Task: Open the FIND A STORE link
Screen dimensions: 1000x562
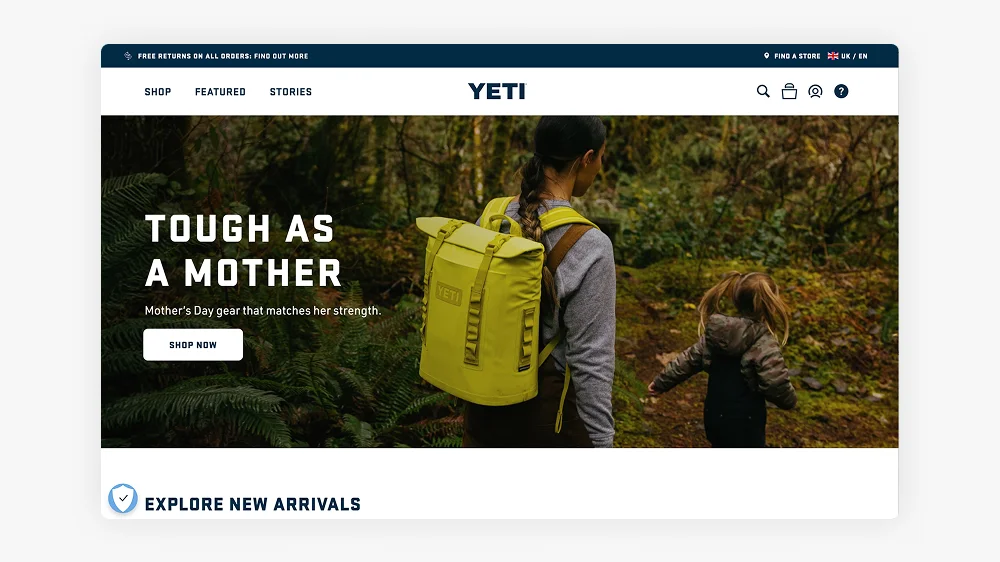Action: (797, 56)
